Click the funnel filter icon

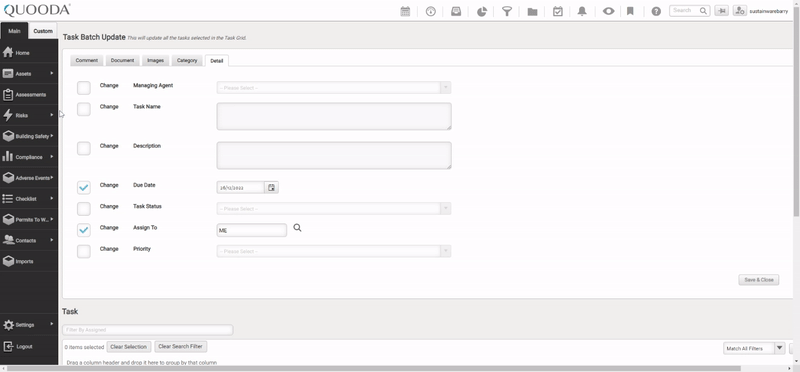click(507, 11)
